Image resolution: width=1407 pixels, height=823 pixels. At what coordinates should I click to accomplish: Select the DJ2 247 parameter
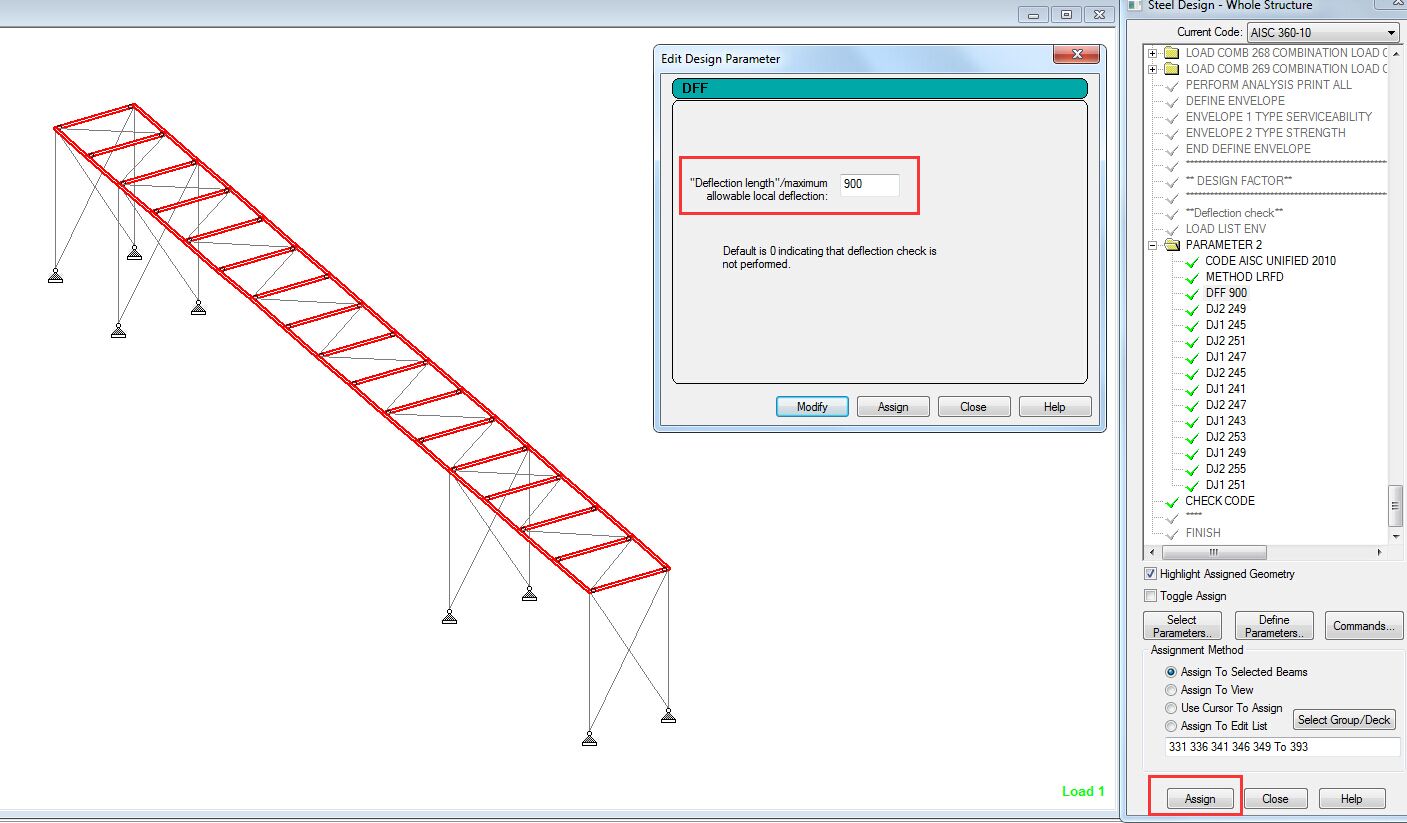pyautogui.click(x=1225, y=405)
